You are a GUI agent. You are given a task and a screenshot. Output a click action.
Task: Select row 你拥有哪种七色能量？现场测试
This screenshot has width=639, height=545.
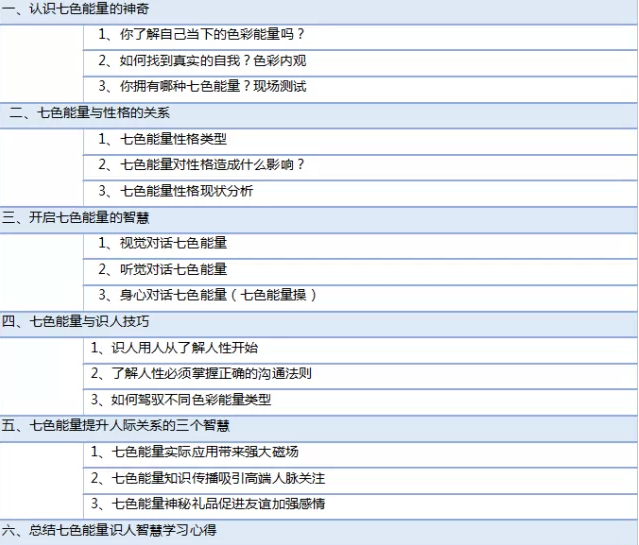(360, 89)
